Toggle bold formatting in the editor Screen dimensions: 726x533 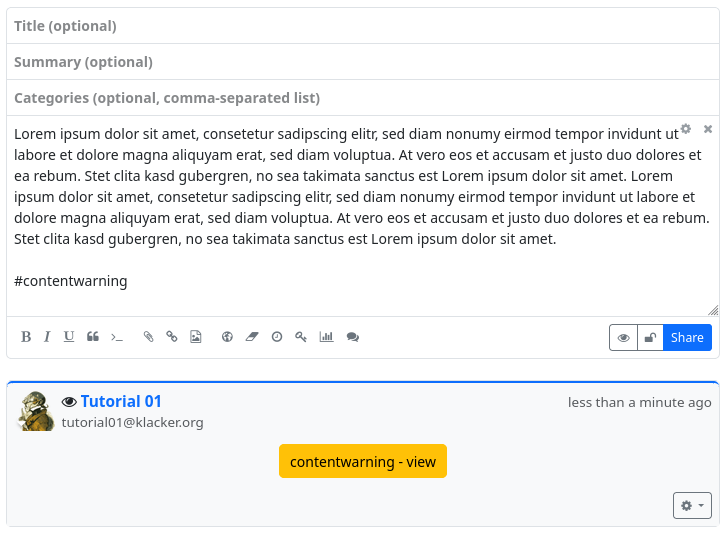[x=26, y=337]
